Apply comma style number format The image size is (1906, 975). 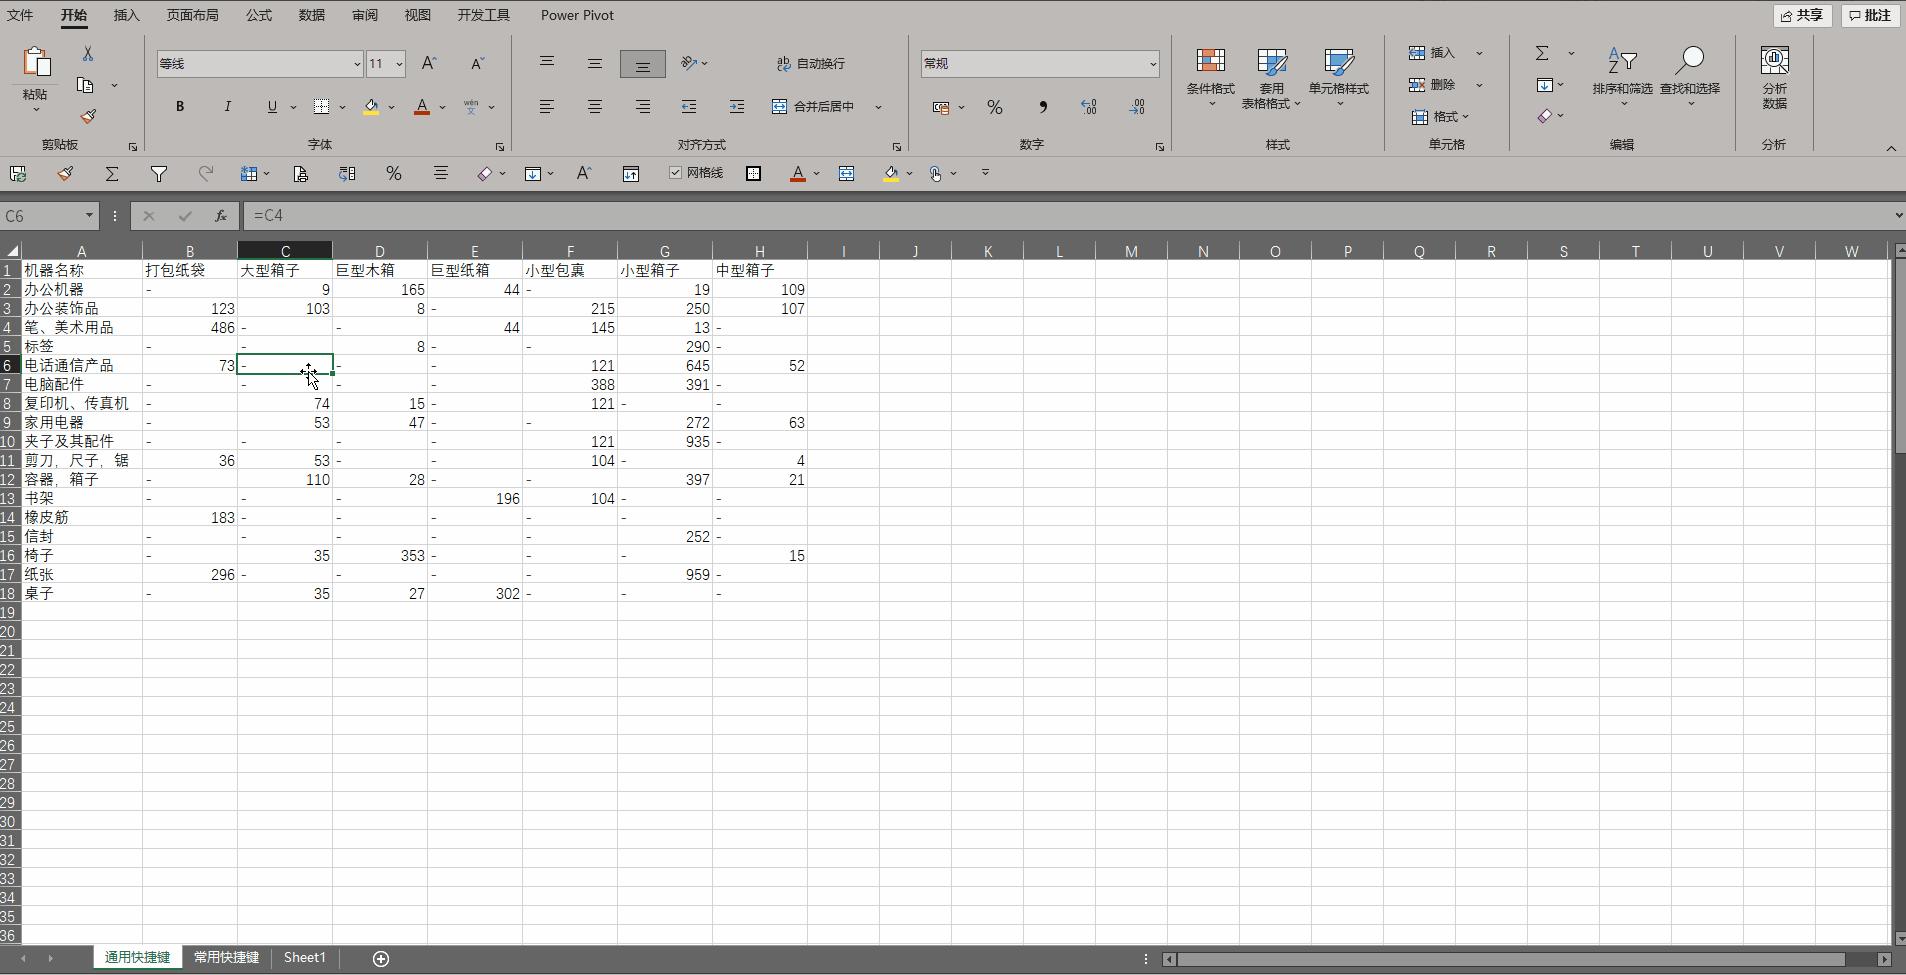[1043, 107]
